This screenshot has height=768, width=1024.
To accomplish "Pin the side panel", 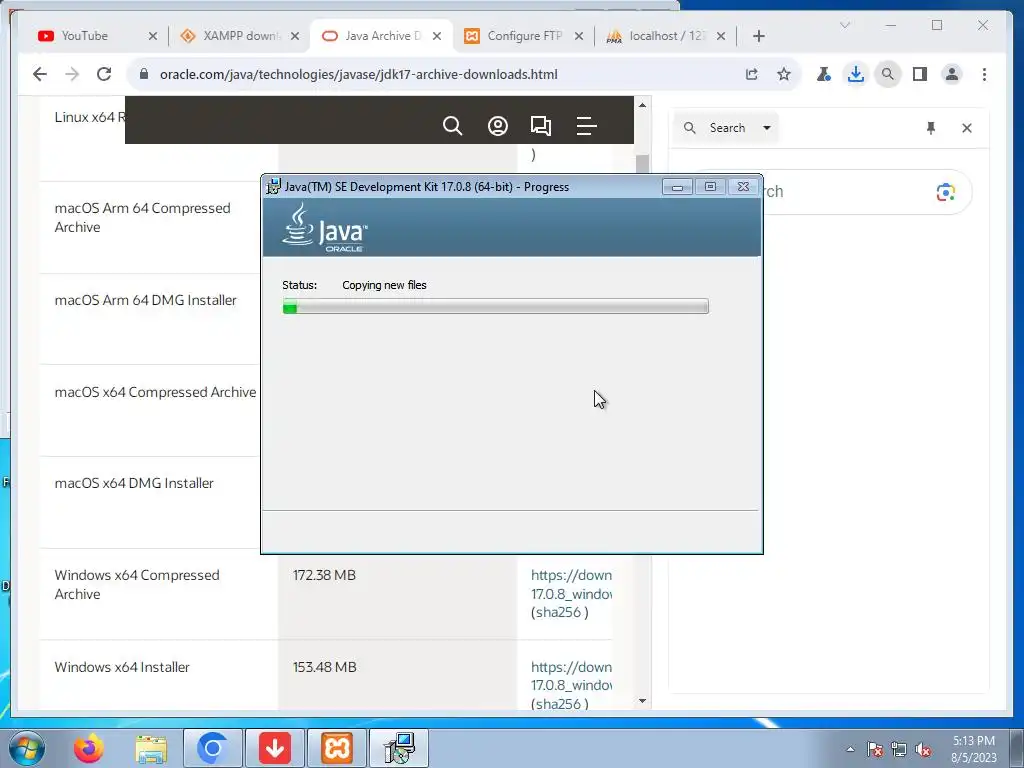I will (931, 128).
